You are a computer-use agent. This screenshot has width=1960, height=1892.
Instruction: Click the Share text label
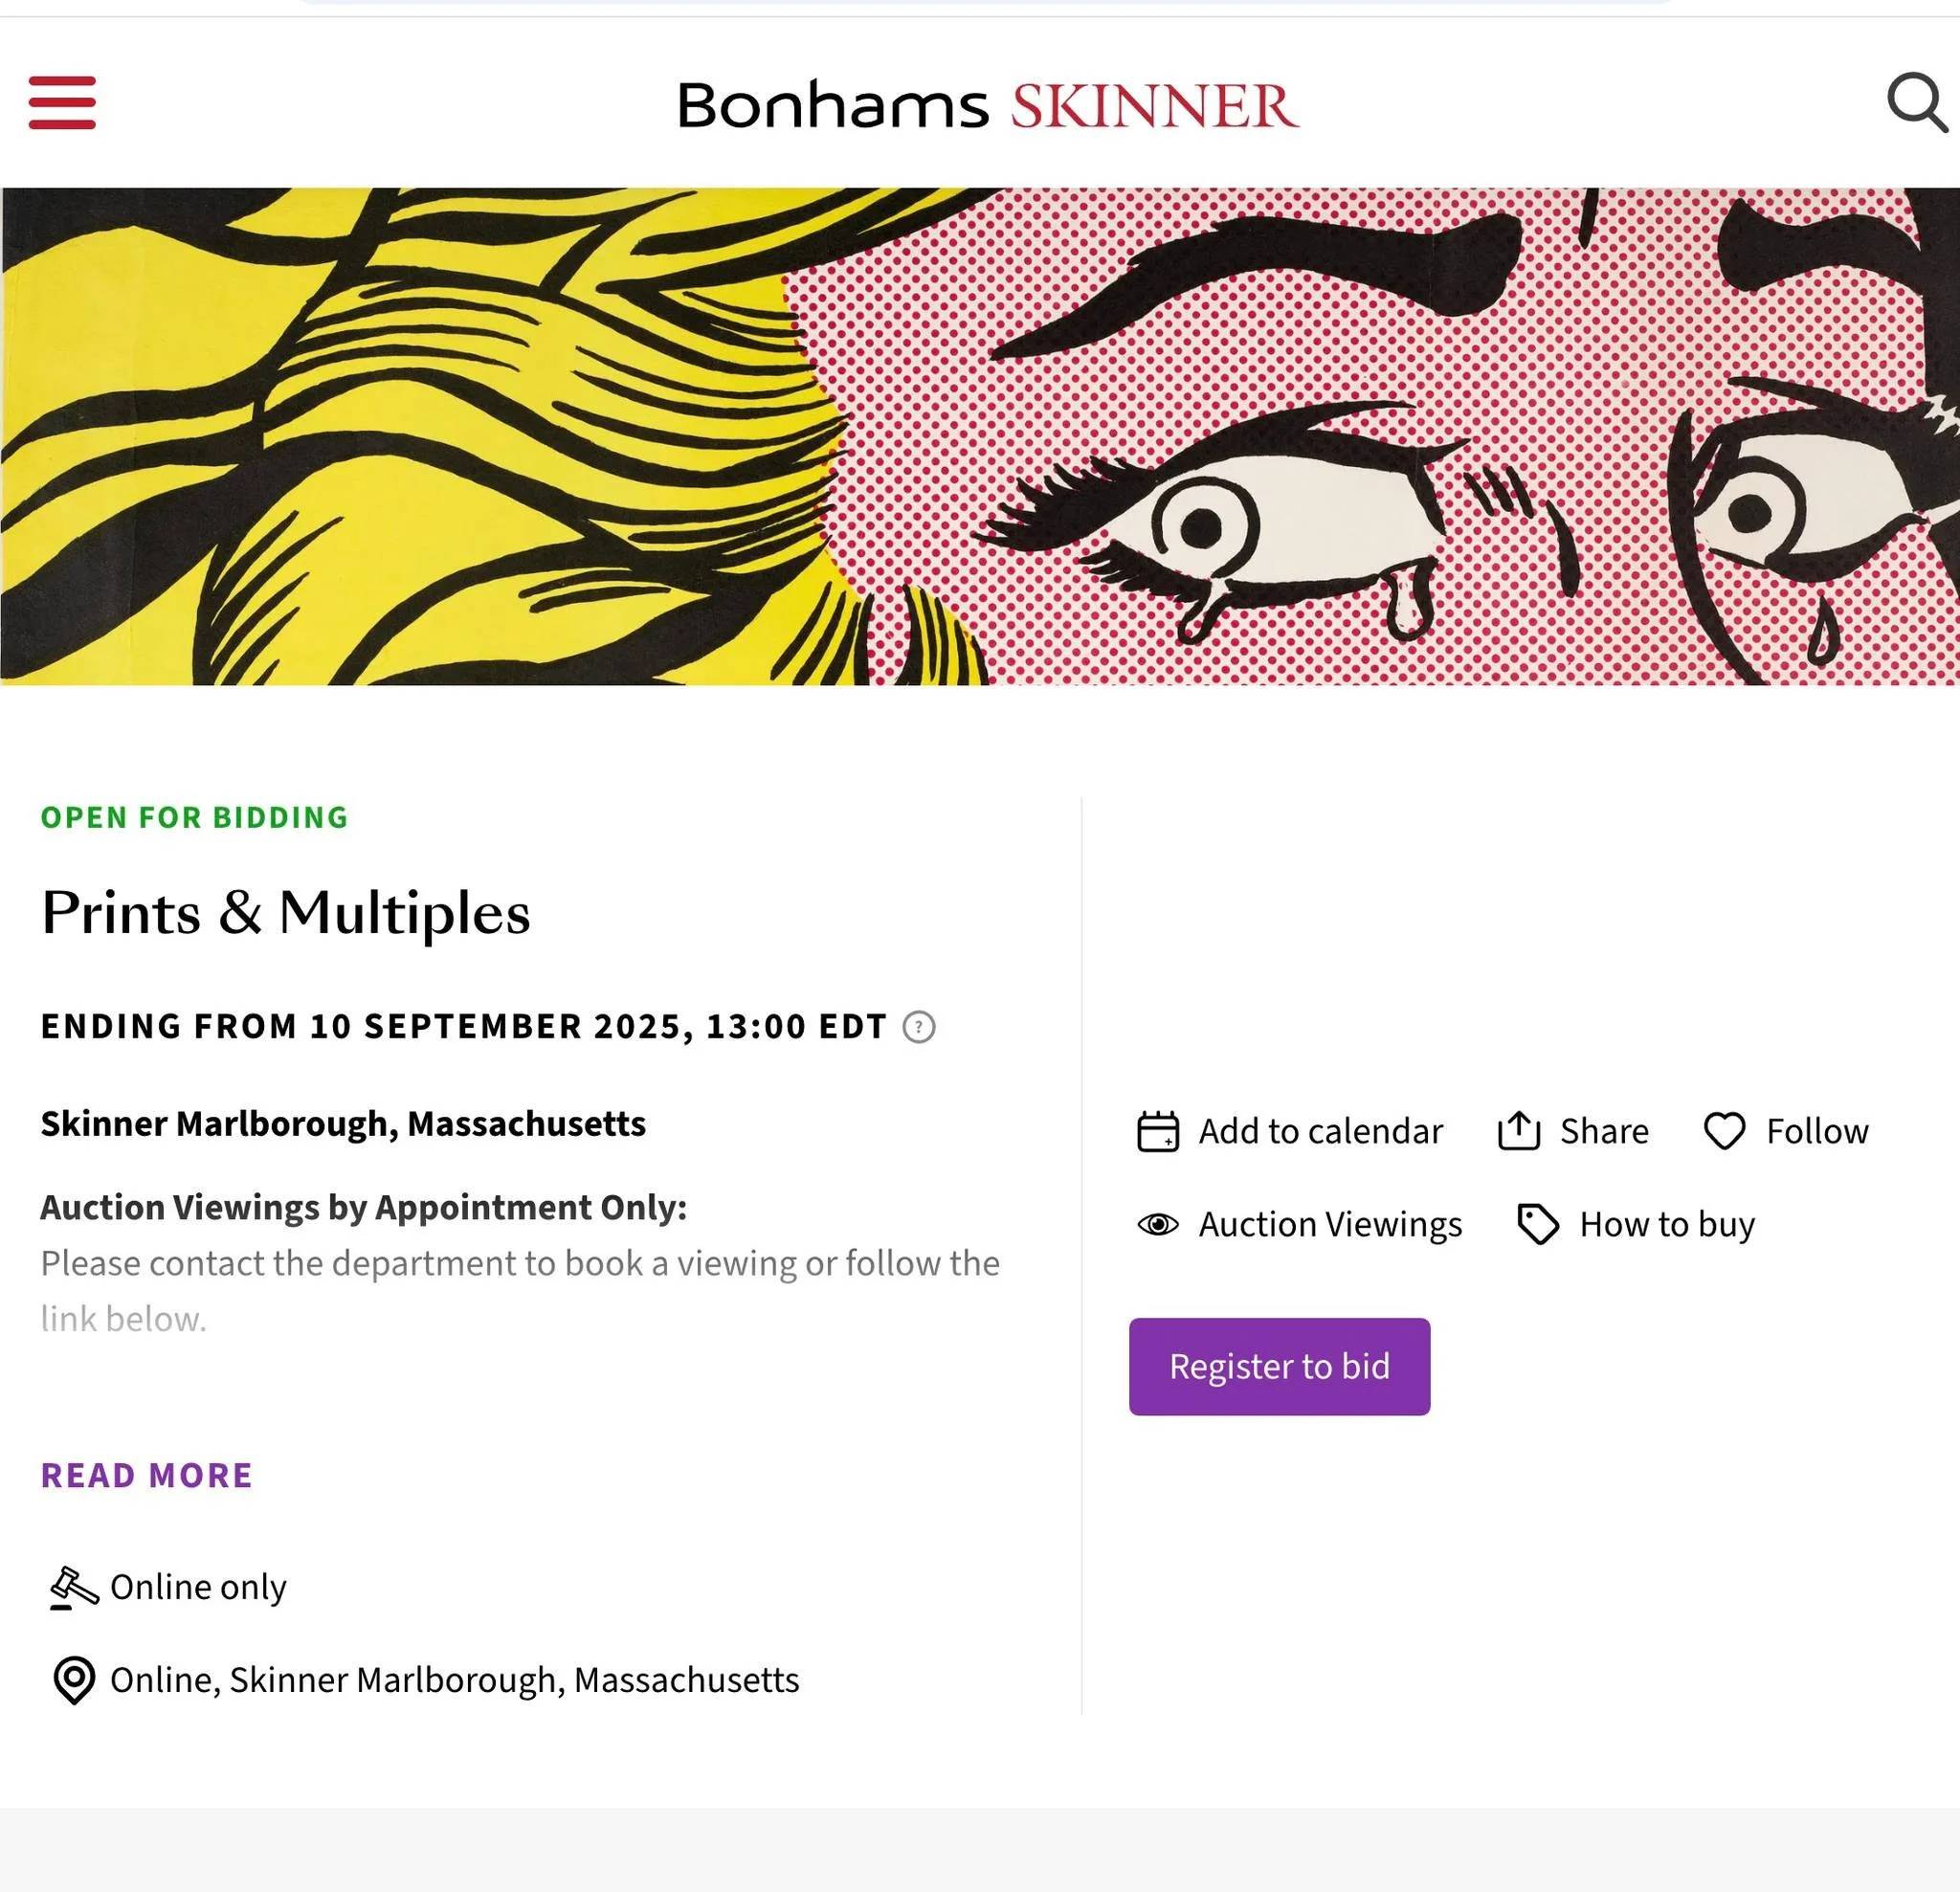tap(1604, 1132)
